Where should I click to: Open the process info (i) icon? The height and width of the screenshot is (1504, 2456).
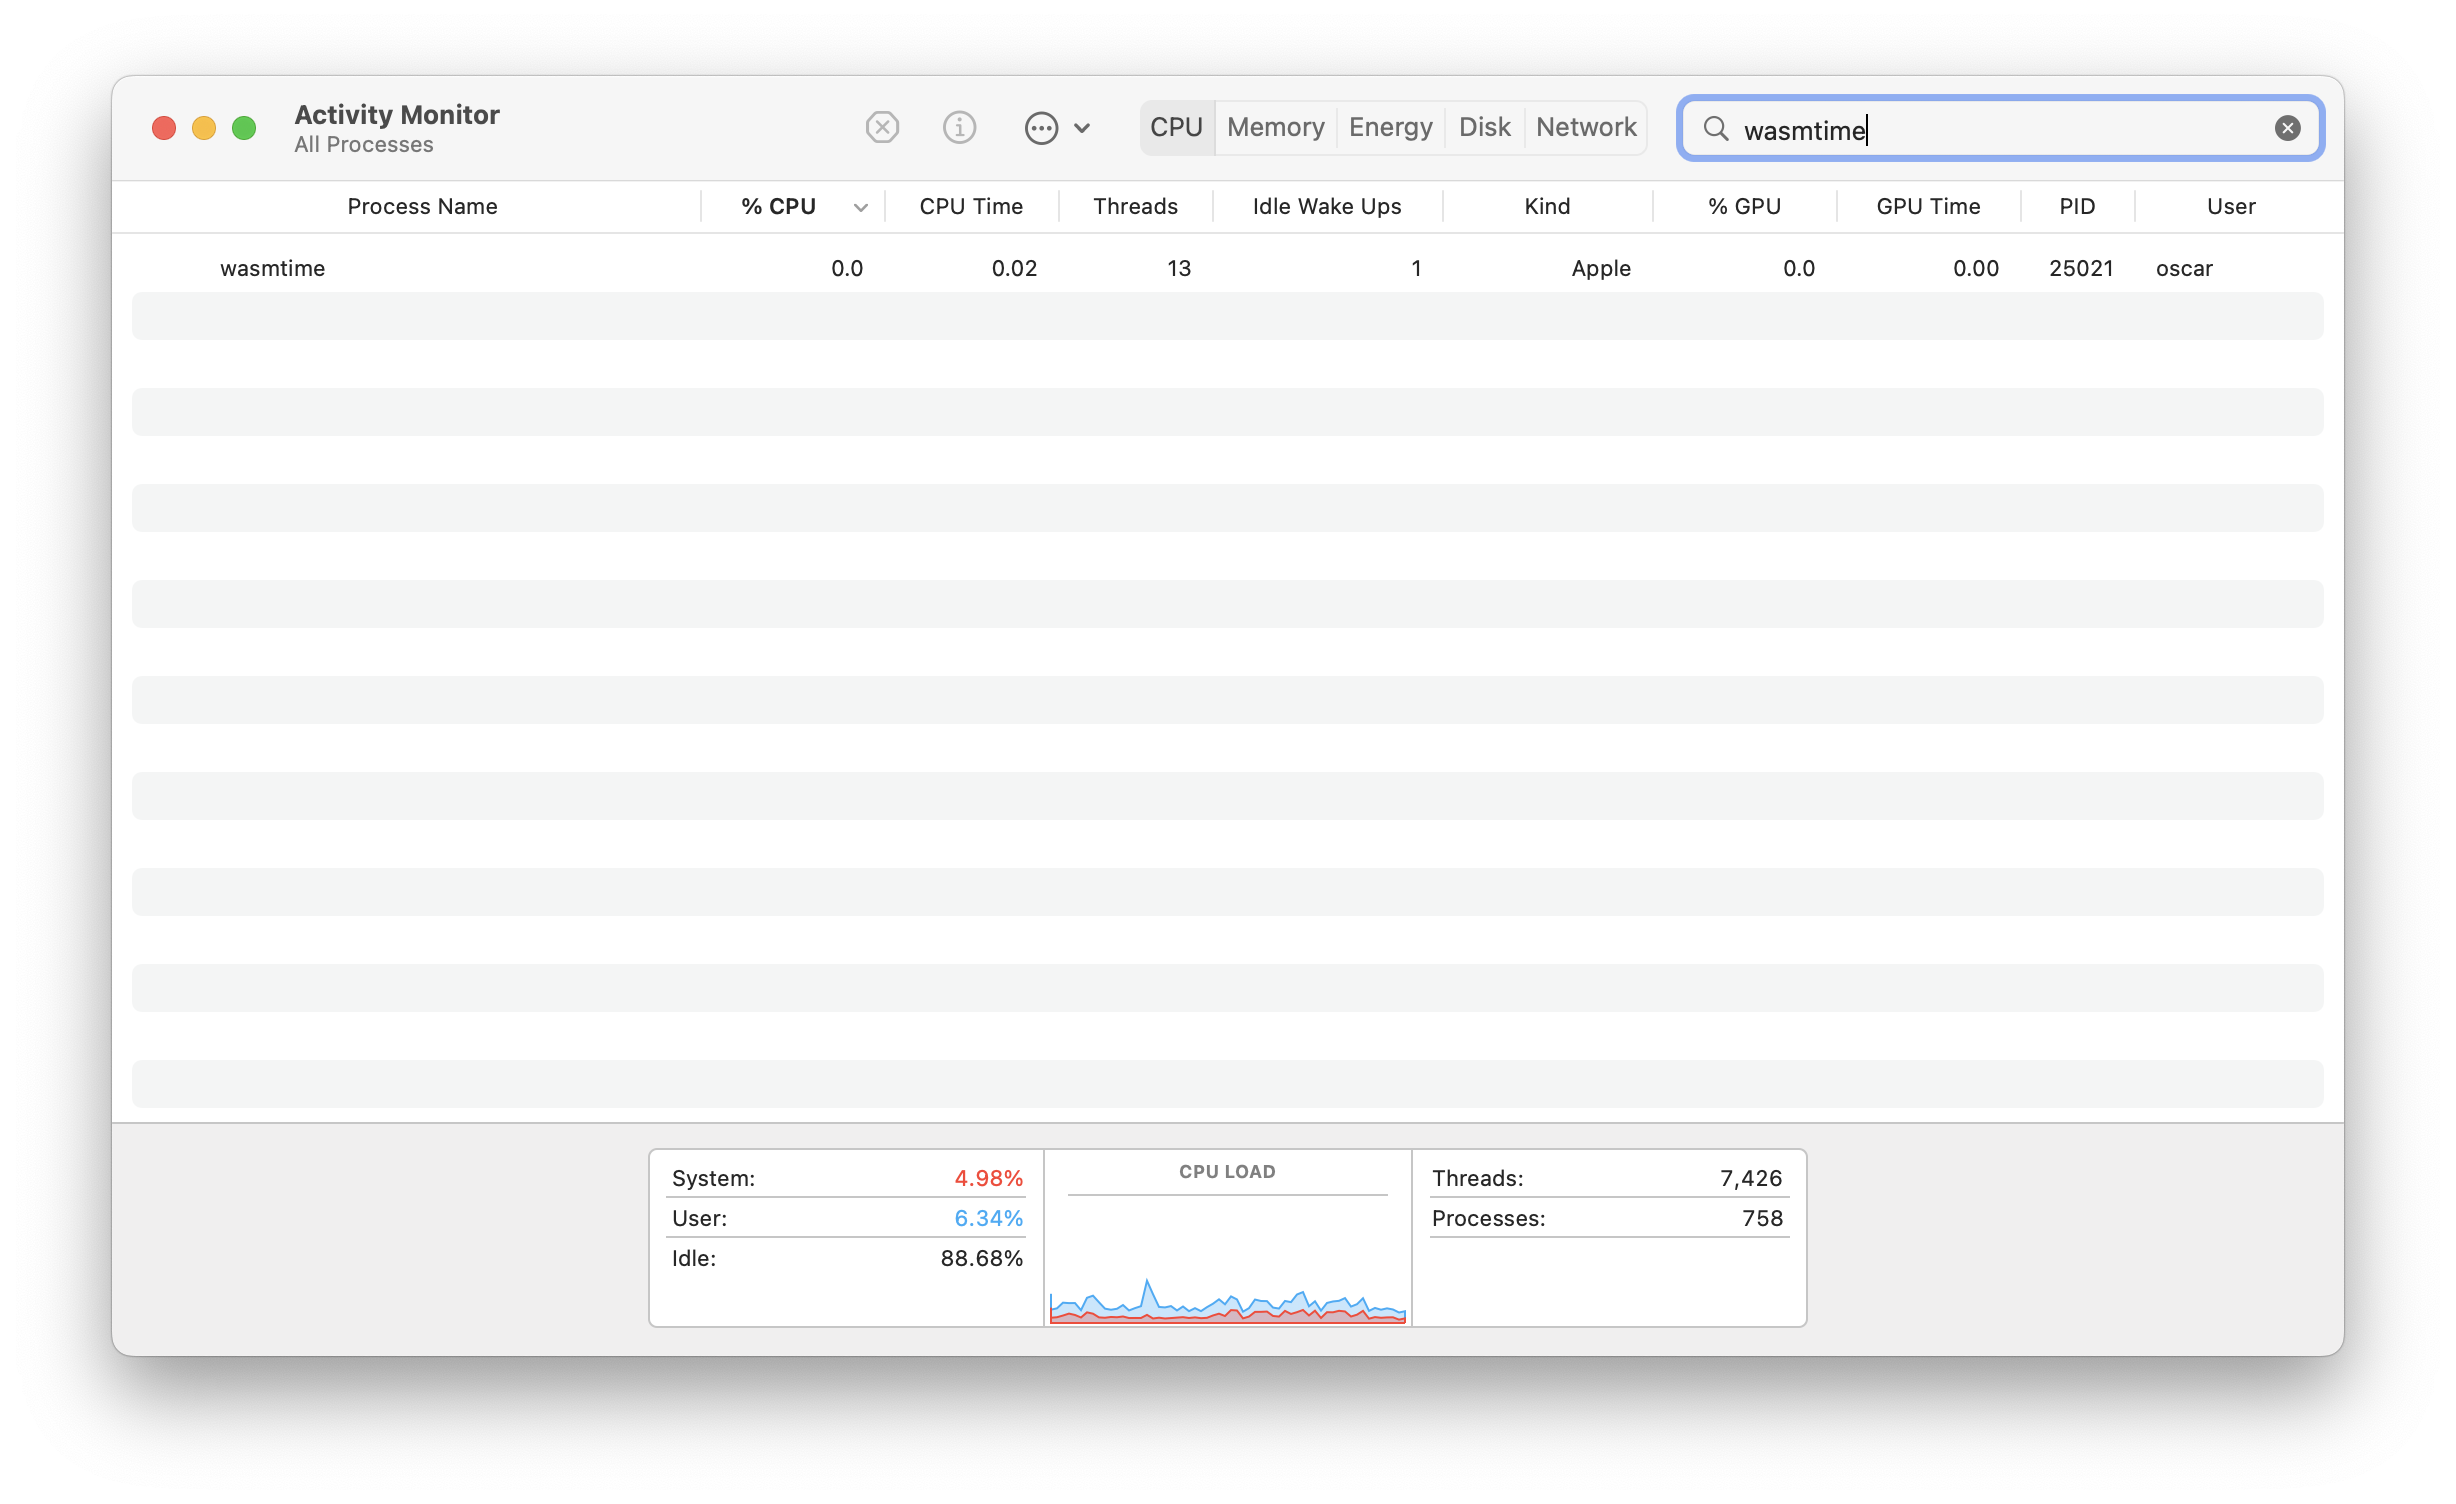959,128
